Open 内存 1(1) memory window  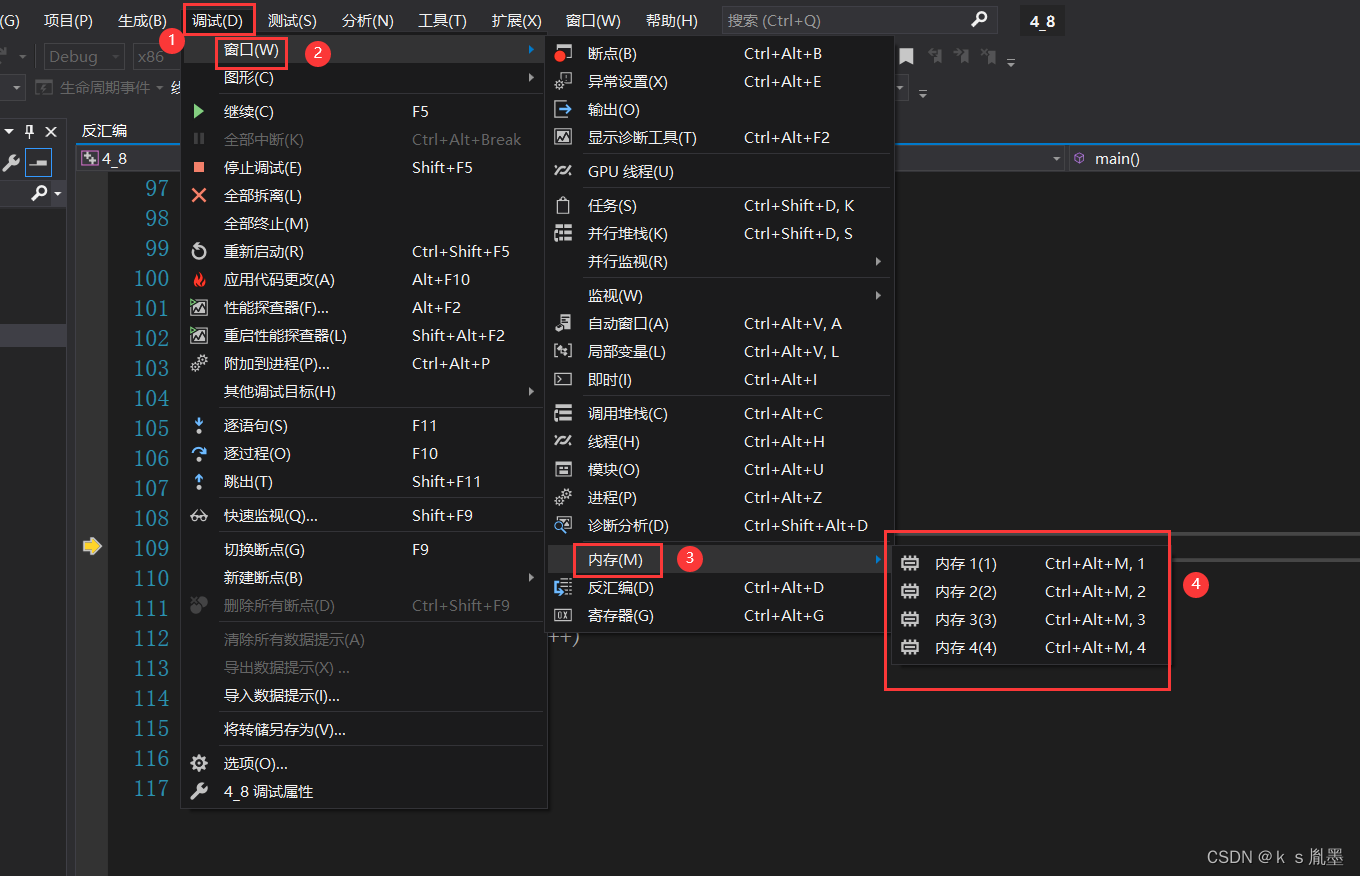[x=1027, y=564]
